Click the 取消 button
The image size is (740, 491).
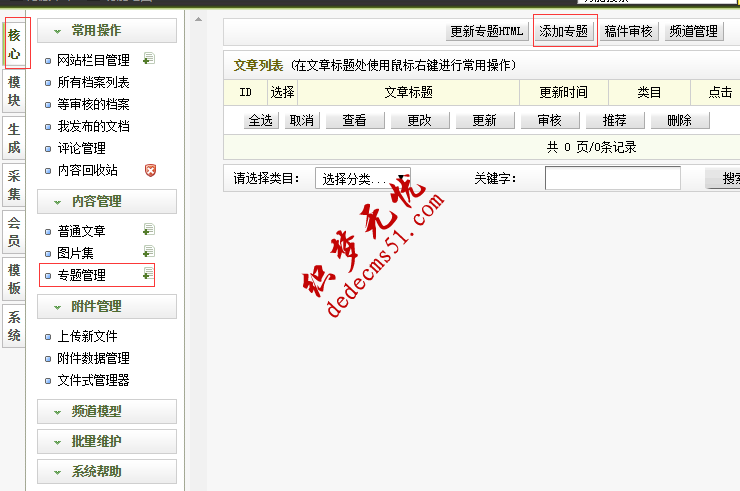point(302,120)
